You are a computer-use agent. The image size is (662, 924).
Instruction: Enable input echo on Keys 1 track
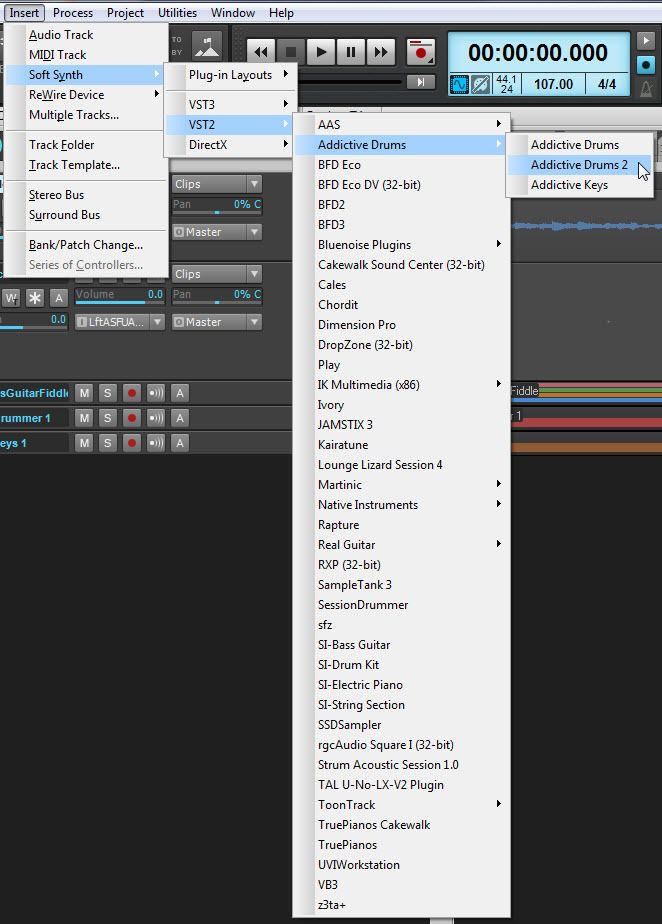coord(156,443)
